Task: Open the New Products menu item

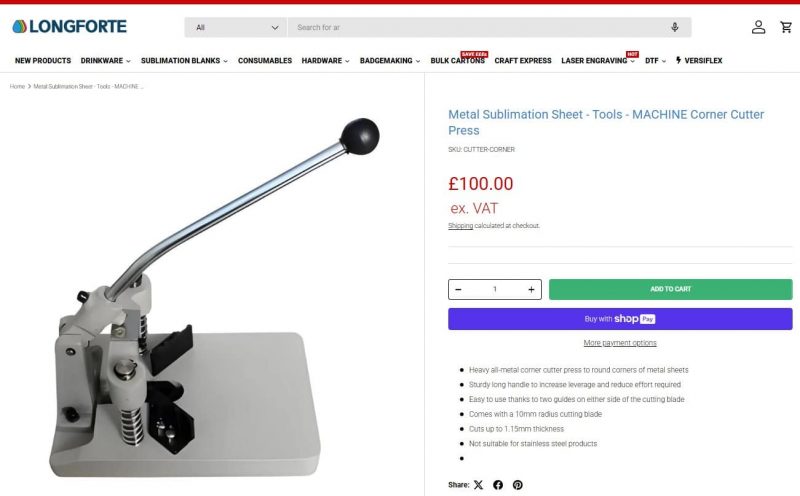Action: [x=43, y=60]
